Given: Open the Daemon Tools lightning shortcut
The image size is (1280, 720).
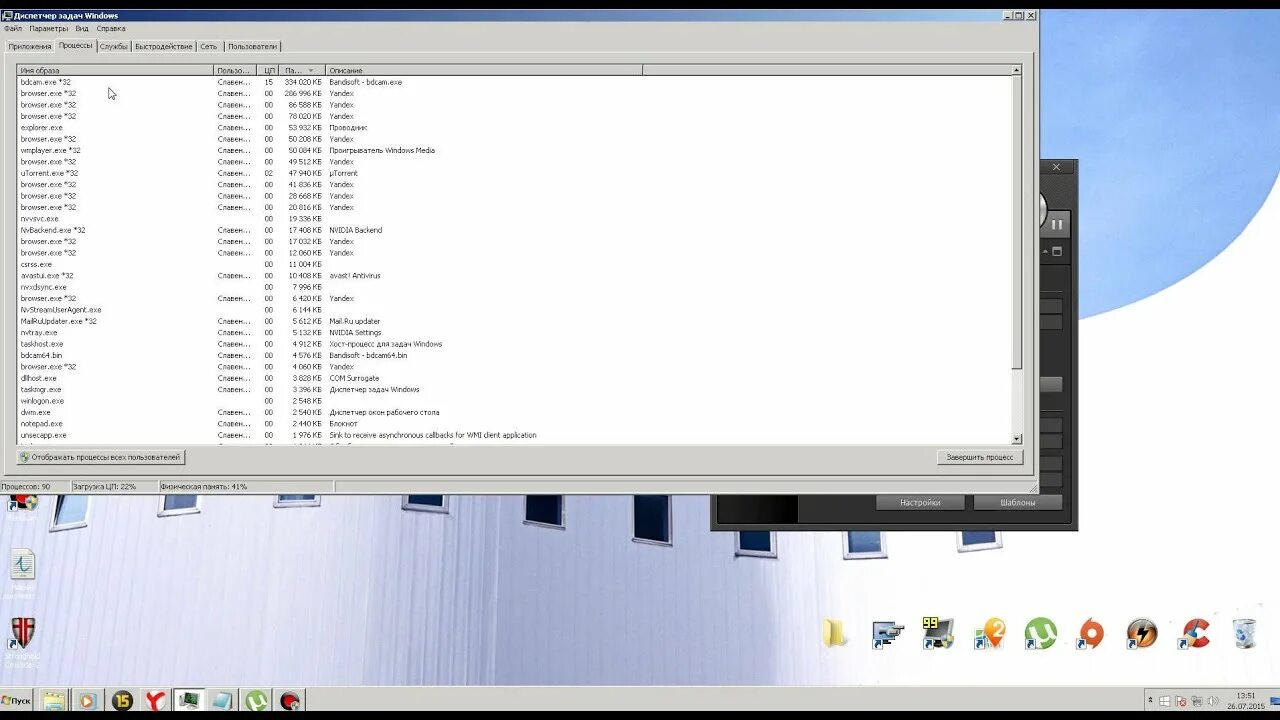Looking at the screenshot, I should tap(1142, 633).
